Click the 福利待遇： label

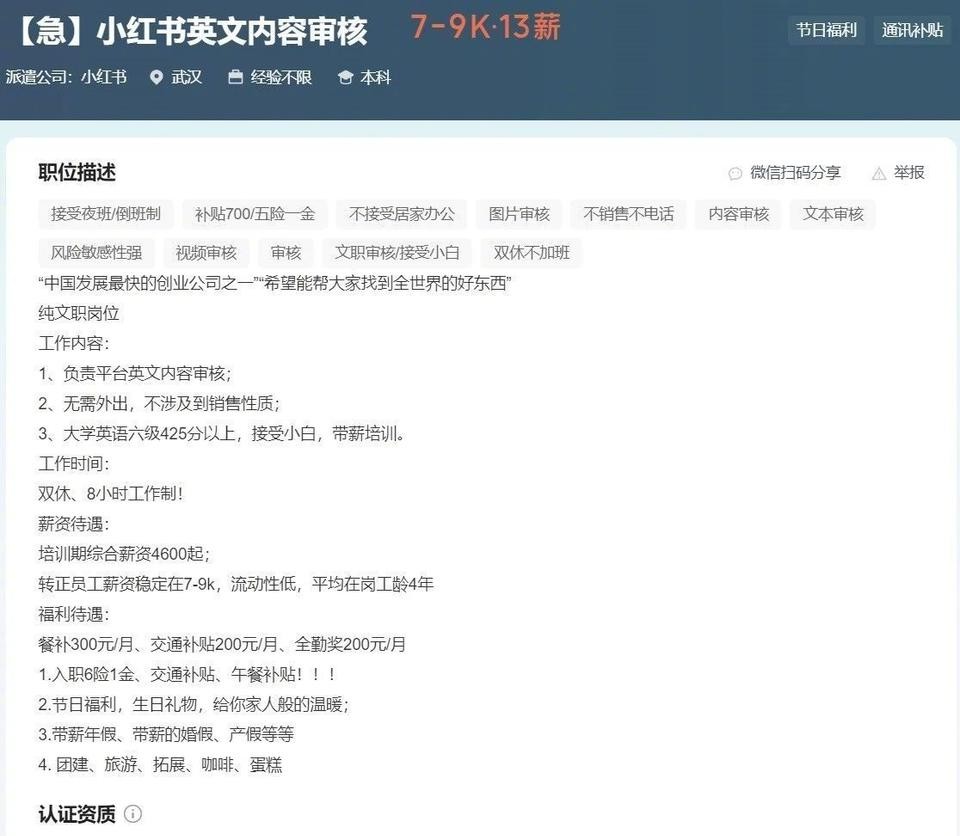74,614
